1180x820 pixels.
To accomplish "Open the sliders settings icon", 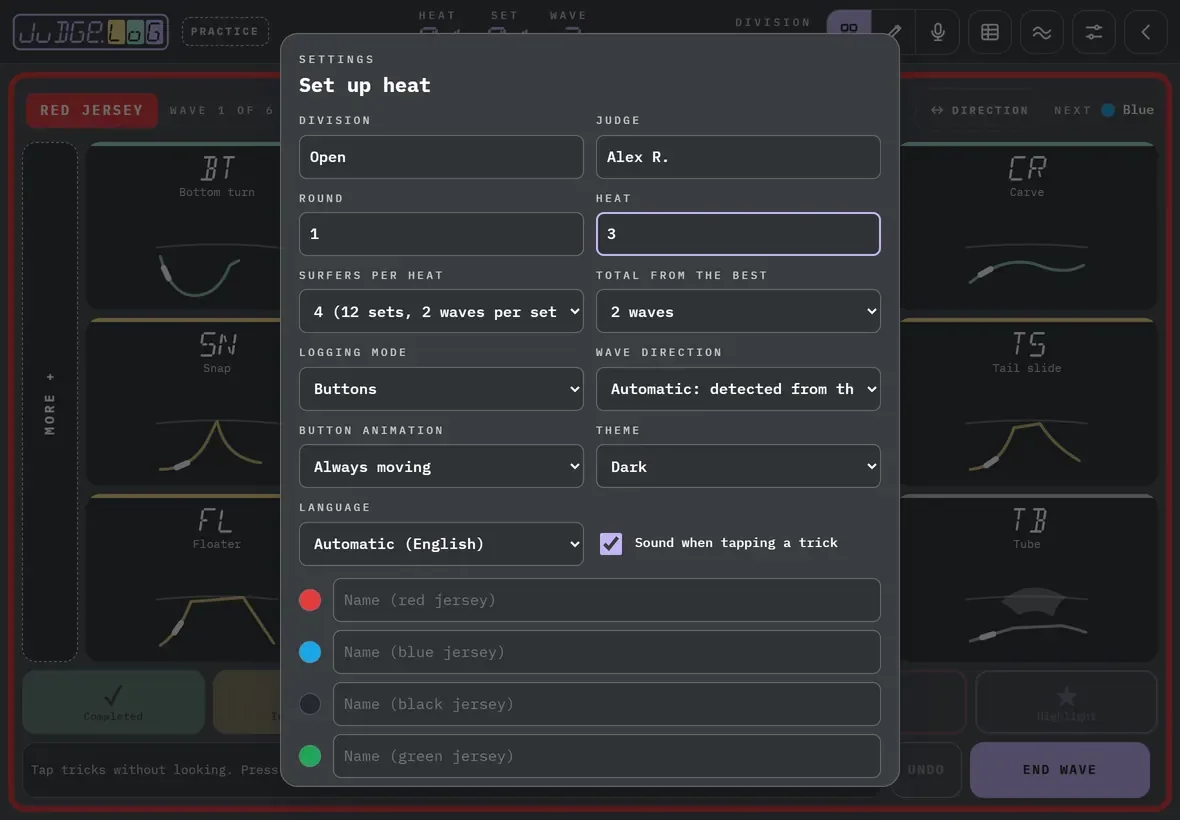I will [1093, 32].
